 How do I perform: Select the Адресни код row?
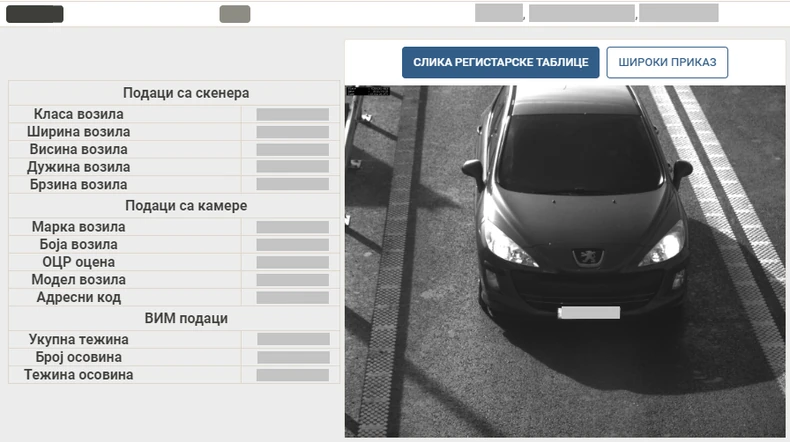[174, 298]
